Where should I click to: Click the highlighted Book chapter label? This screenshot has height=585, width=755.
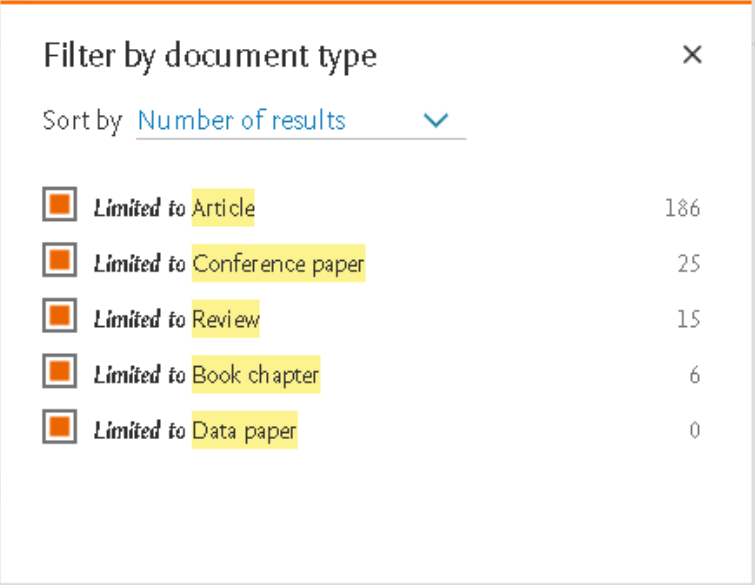point(255,376)
